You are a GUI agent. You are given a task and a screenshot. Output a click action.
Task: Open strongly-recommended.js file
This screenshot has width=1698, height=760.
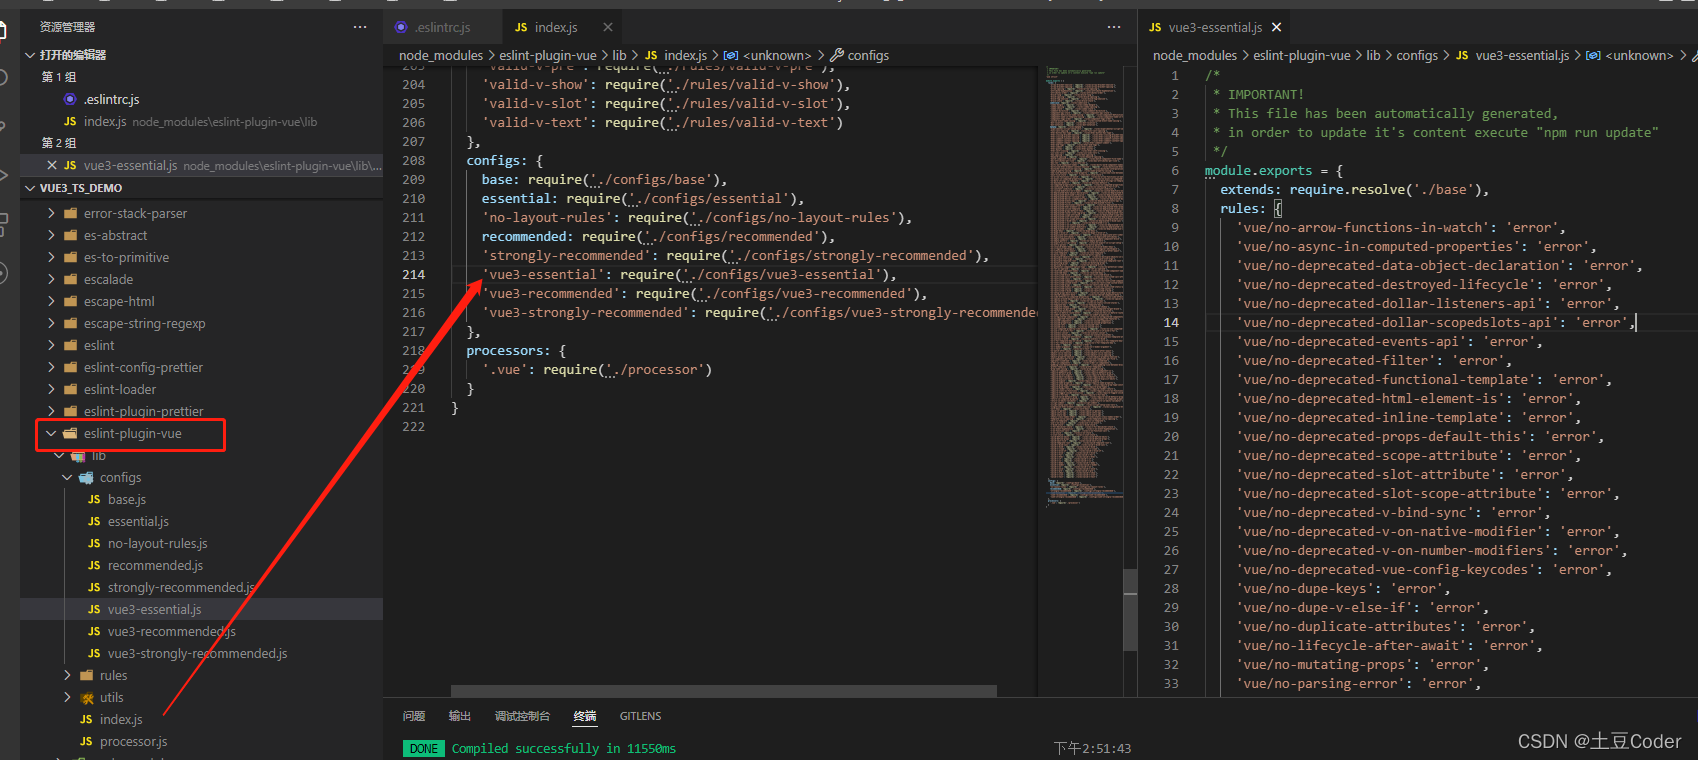tap(182, 587)
